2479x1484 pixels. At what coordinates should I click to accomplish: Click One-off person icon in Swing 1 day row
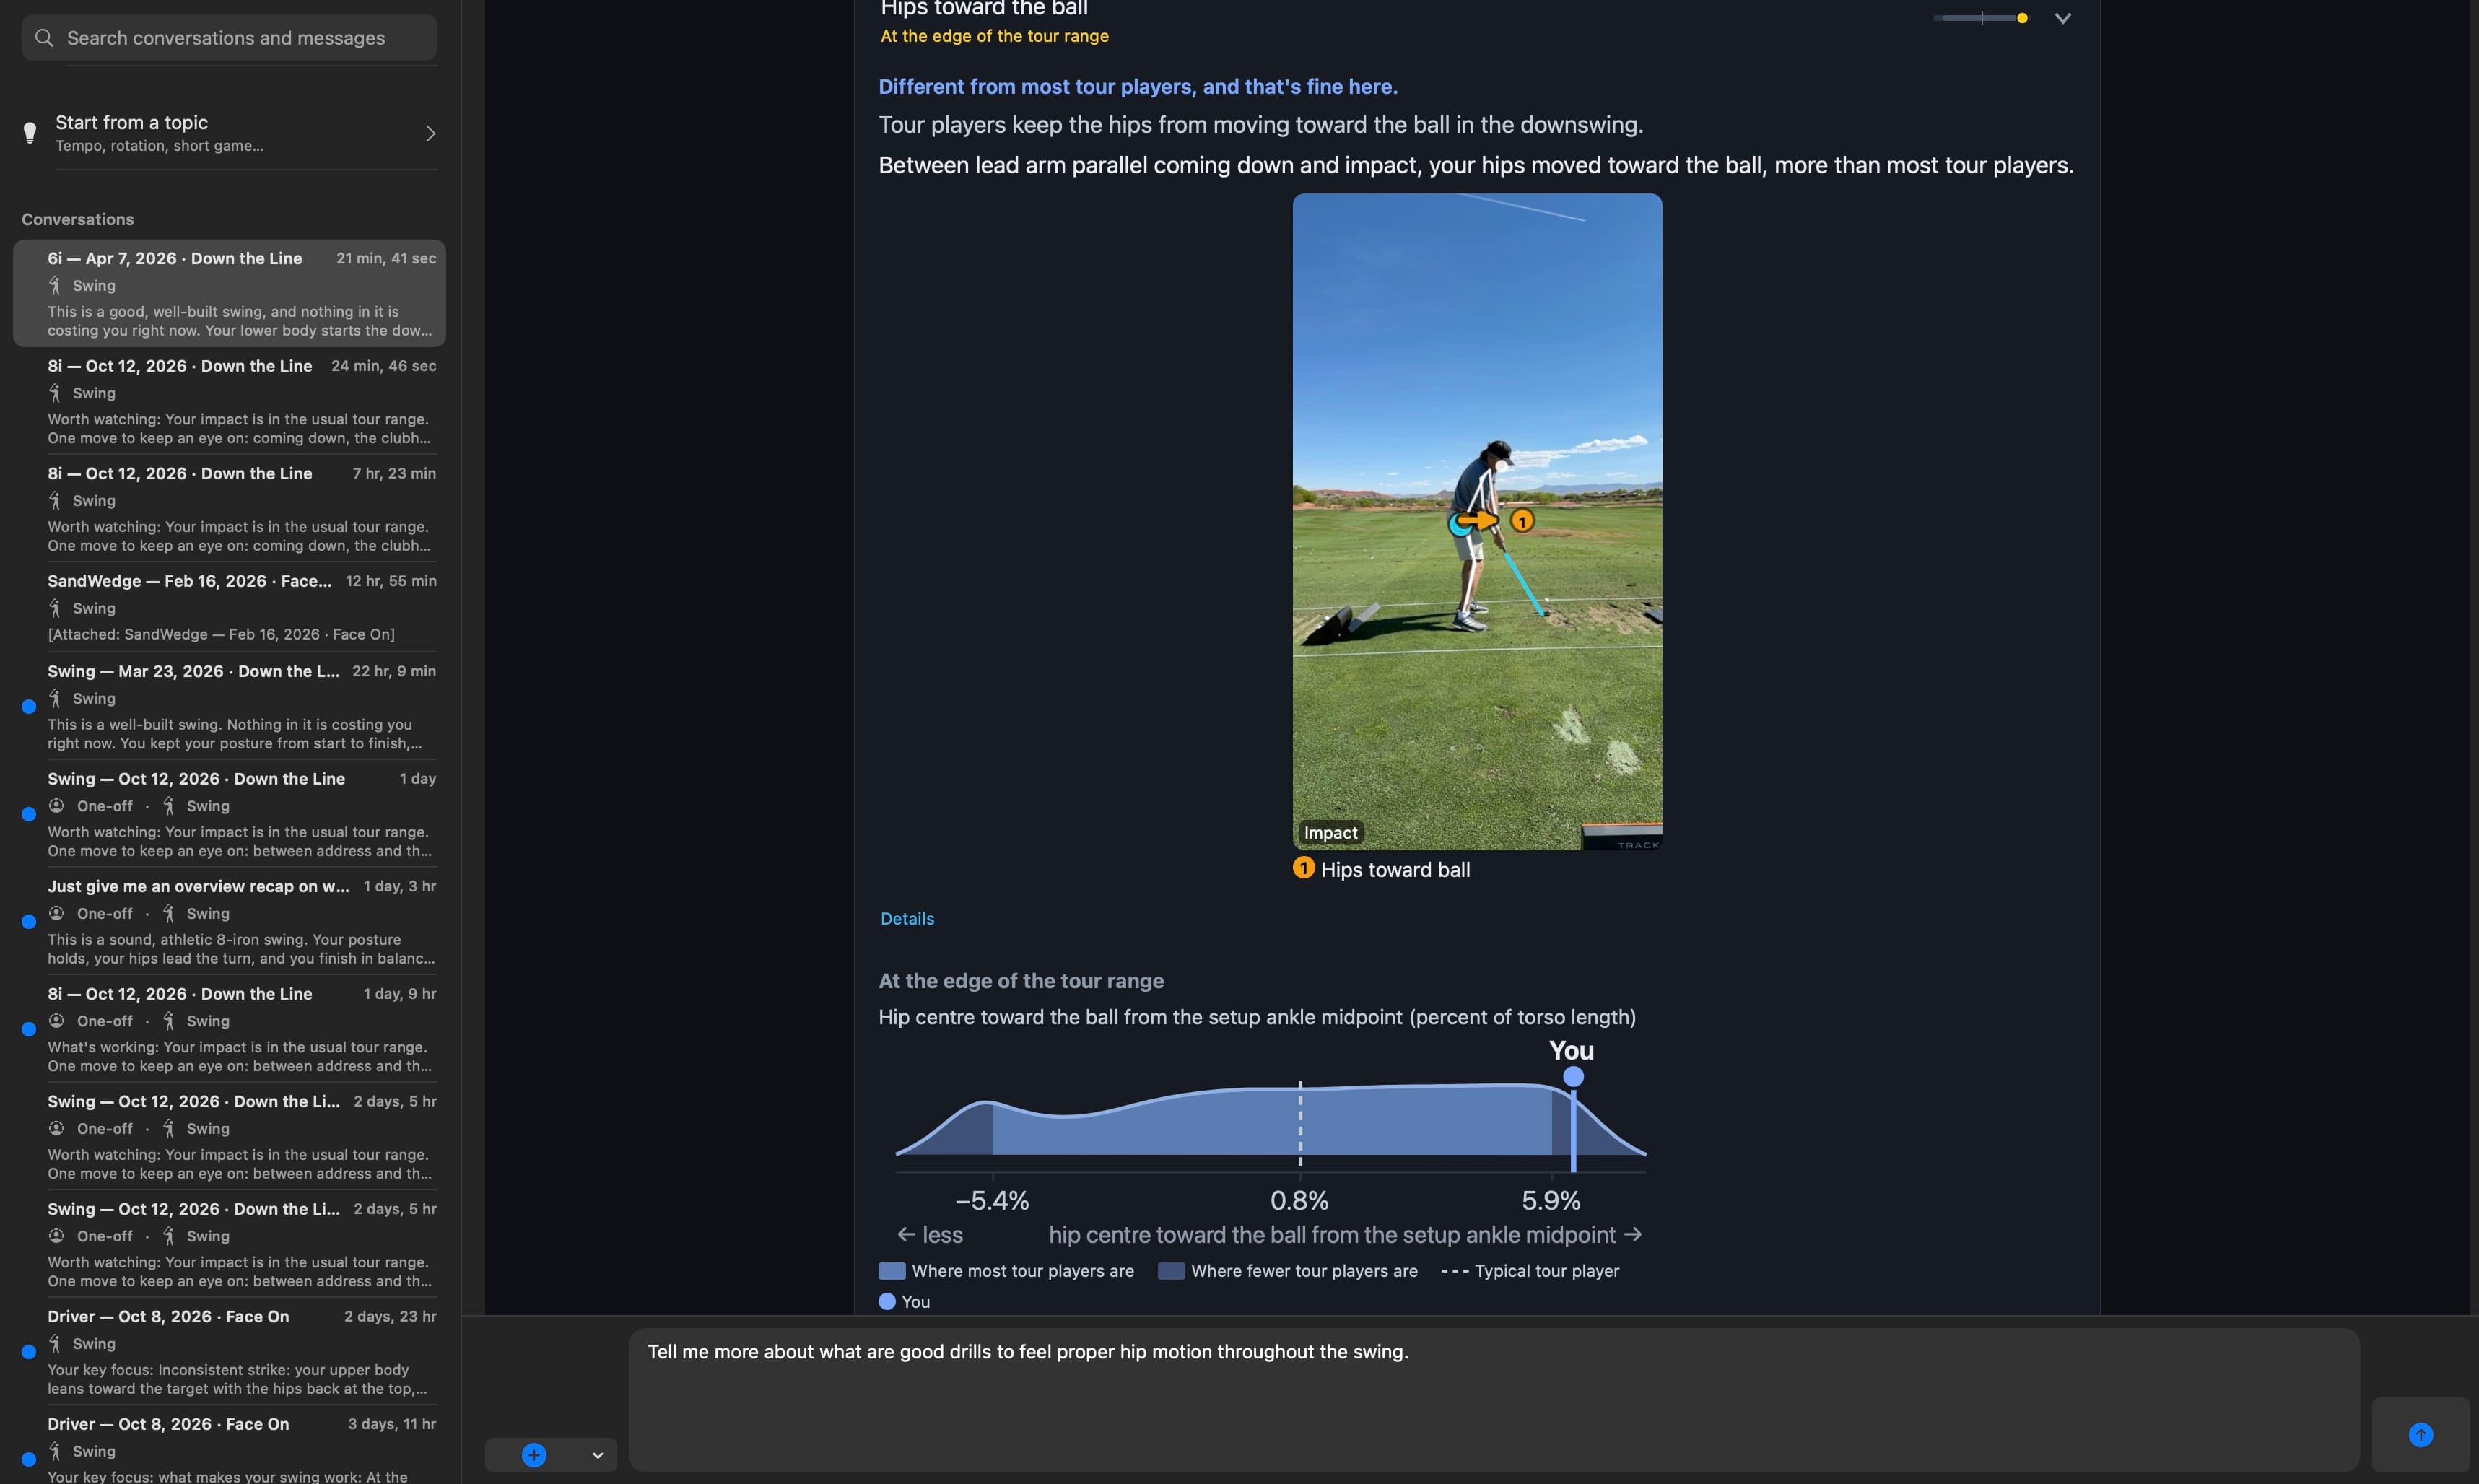tap(57, 806)
